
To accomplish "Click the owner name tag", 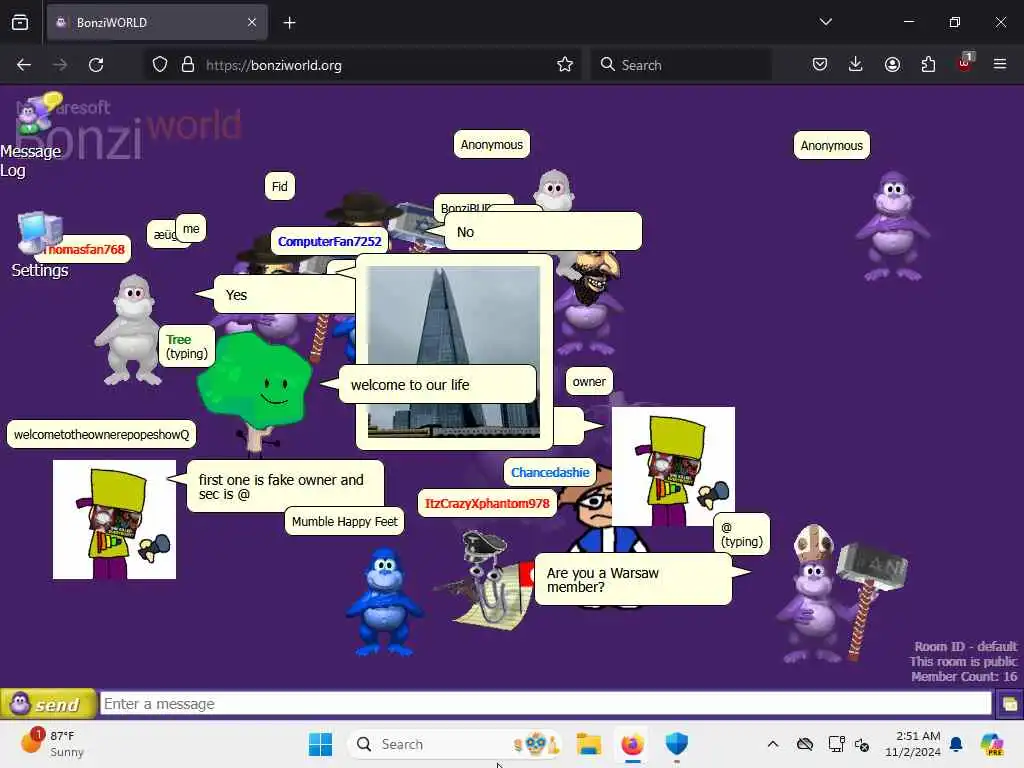I will [x=589, y=381].
